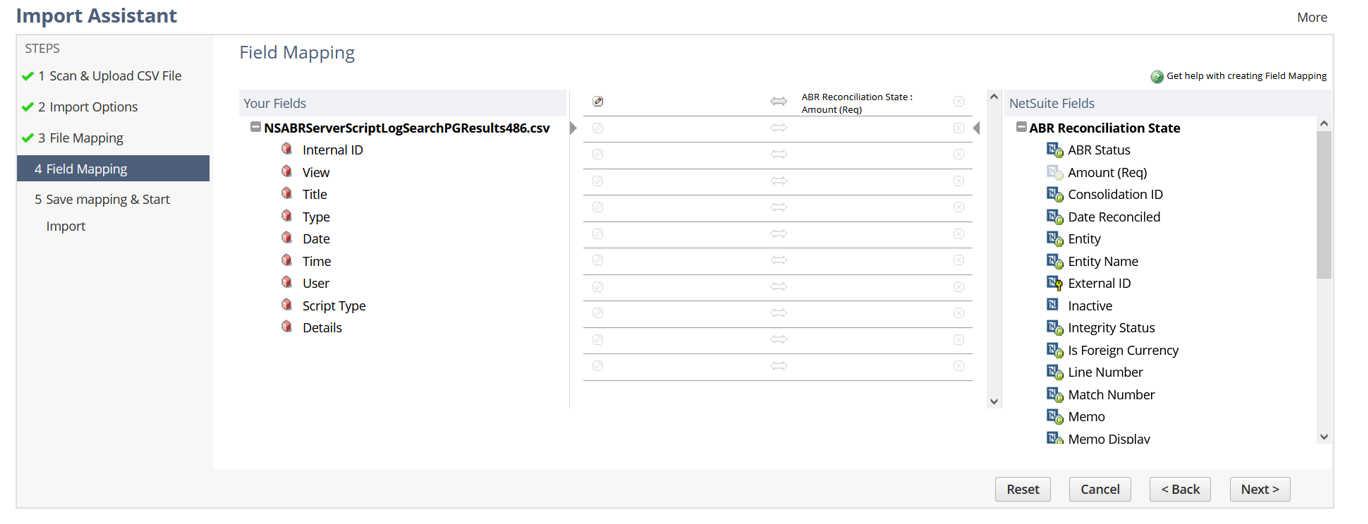Remove the Amount (Req) mapping with X icon
The image size is (1368, 524).
click(958, 102)
